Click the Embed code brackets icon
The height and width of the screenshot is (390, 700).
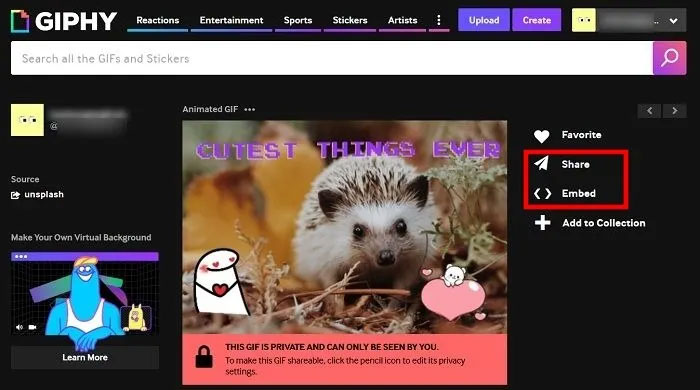coord(542,194)
